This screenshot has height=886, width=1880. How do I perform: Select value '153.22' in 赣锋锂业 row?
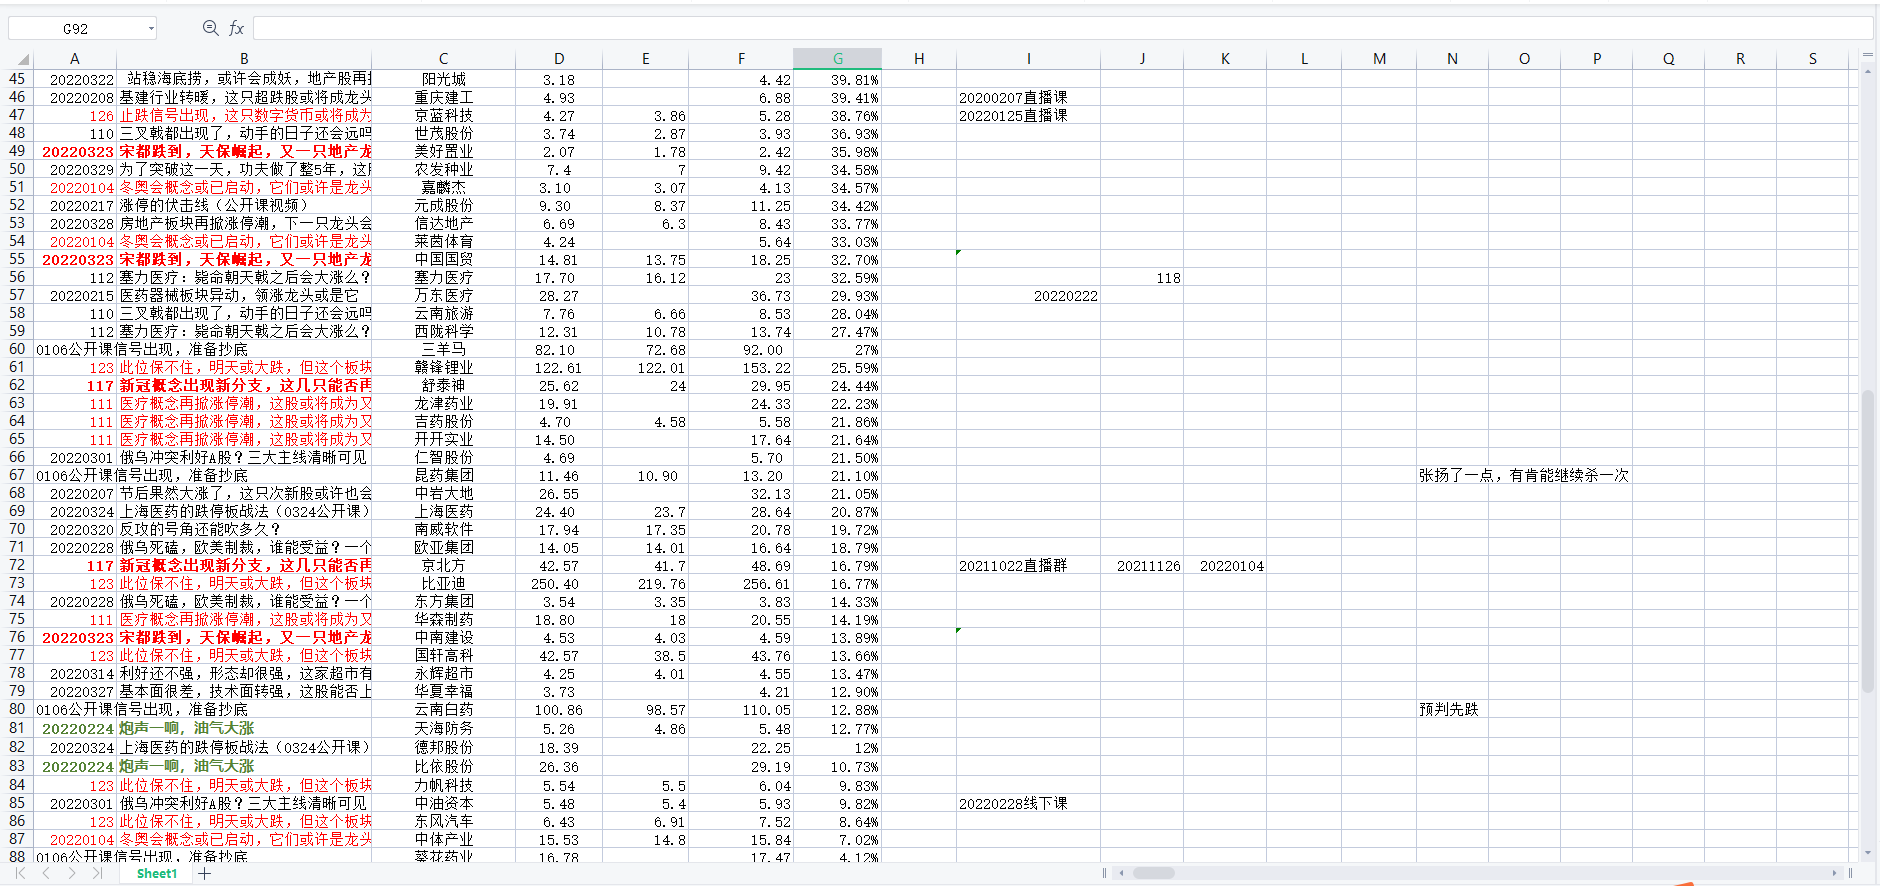coord(741,367)
